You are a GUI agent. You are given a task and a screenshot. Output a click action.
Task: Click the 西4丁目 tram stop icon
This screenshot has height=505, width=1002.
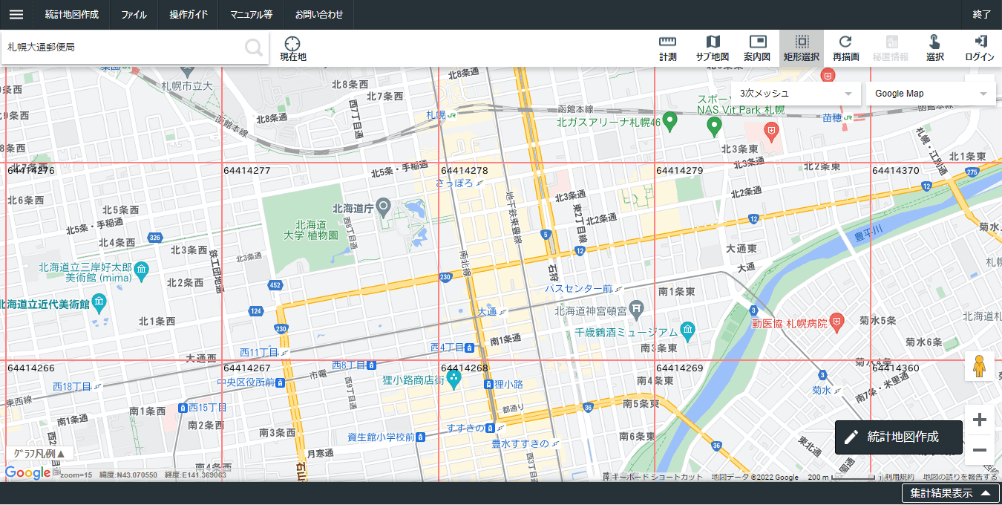point(470,348)
